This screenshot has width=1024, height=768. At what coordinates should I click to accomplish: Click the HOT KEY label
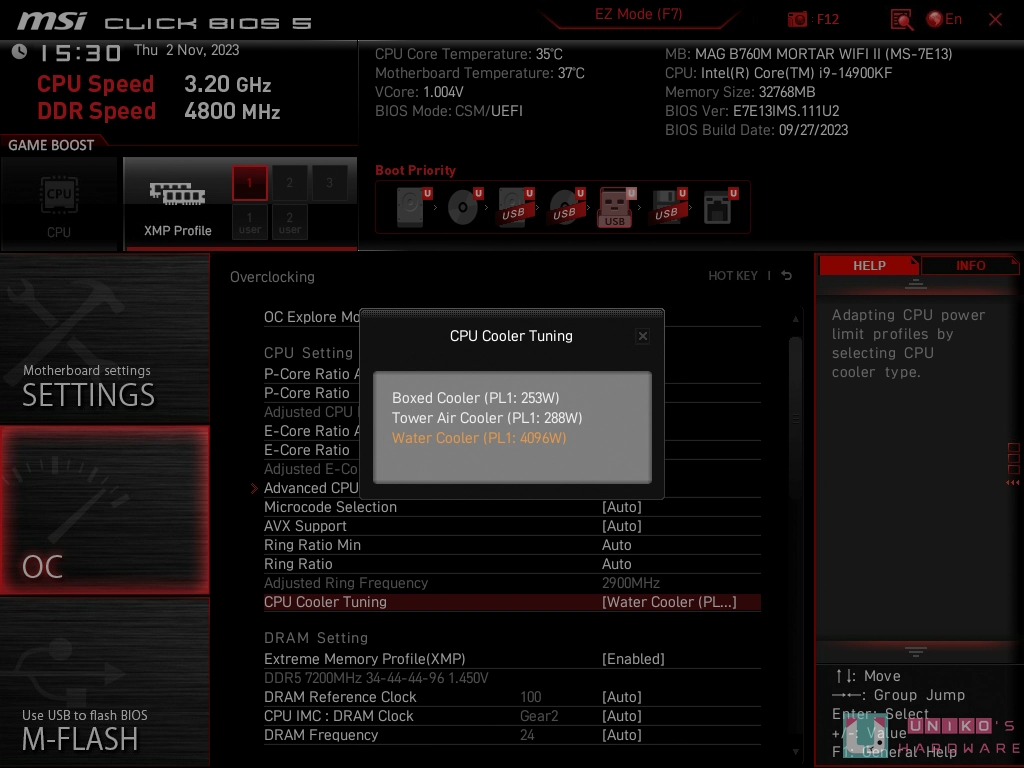pos(733,276)
